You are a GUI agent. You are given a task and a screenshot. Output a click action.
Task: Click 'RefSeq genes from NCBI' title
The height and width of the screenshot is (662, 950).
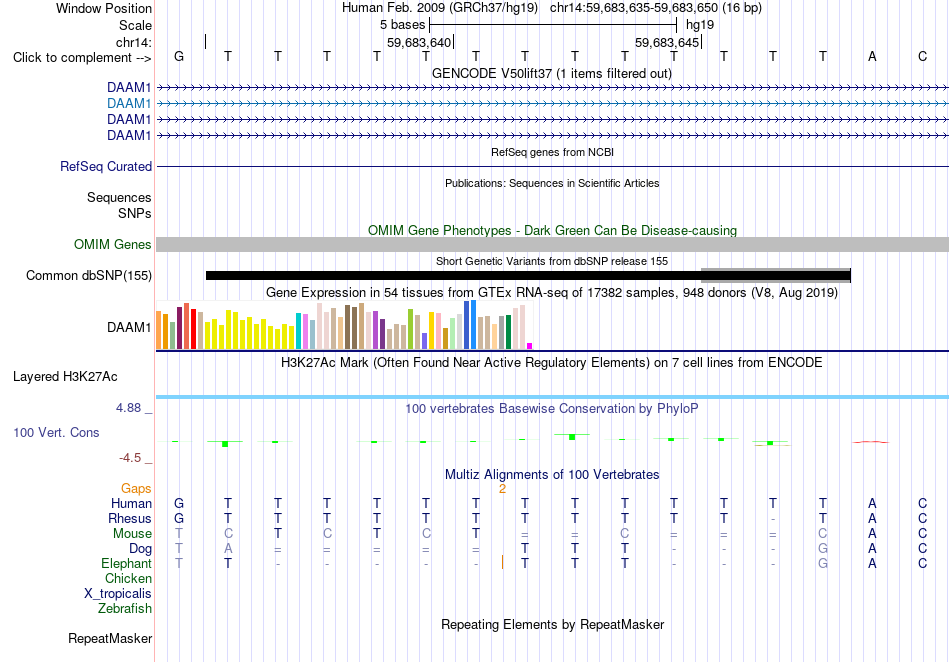552,152
